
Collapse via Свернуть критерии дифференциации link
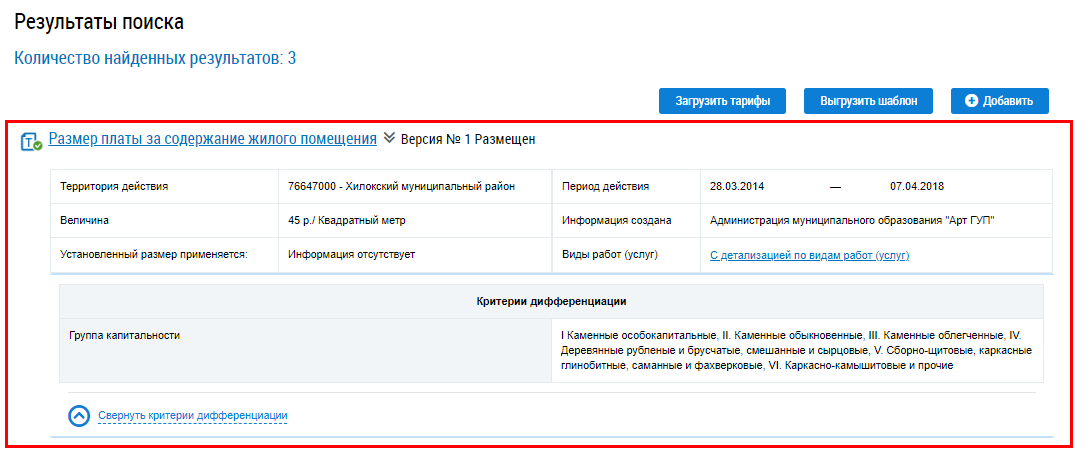192,416
